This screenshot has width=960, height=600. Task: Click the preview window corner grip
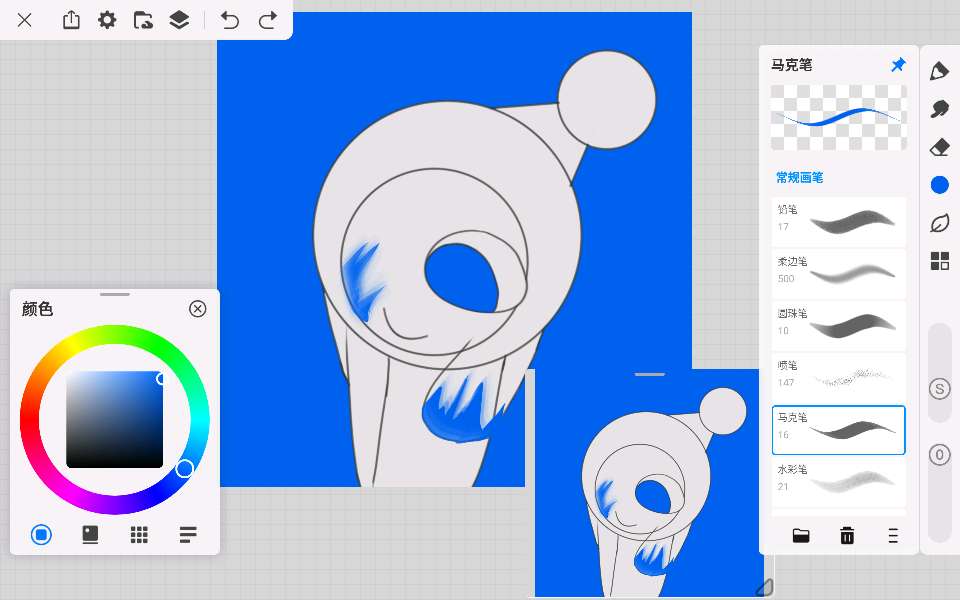tap(765, 588)
